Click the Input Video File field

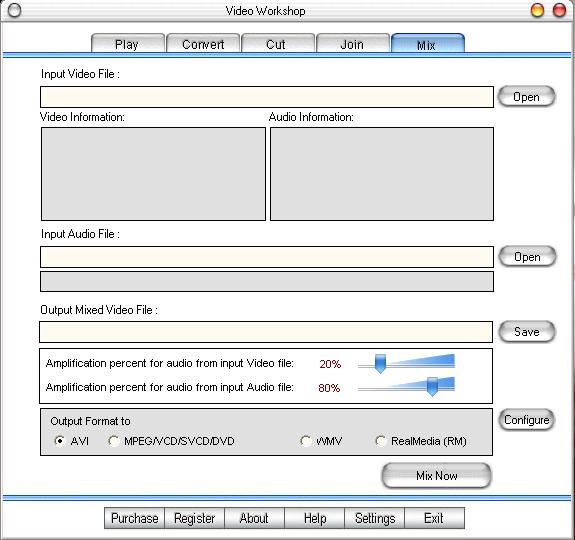[267, 97]
